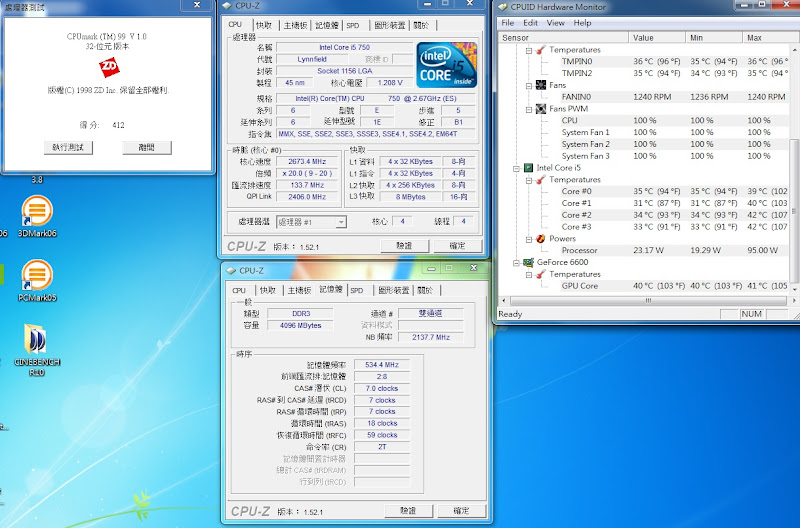Collapse the Fans PWM node
Image resolution: width=800 pixels, height=528 pixels.
coord(529,109)
